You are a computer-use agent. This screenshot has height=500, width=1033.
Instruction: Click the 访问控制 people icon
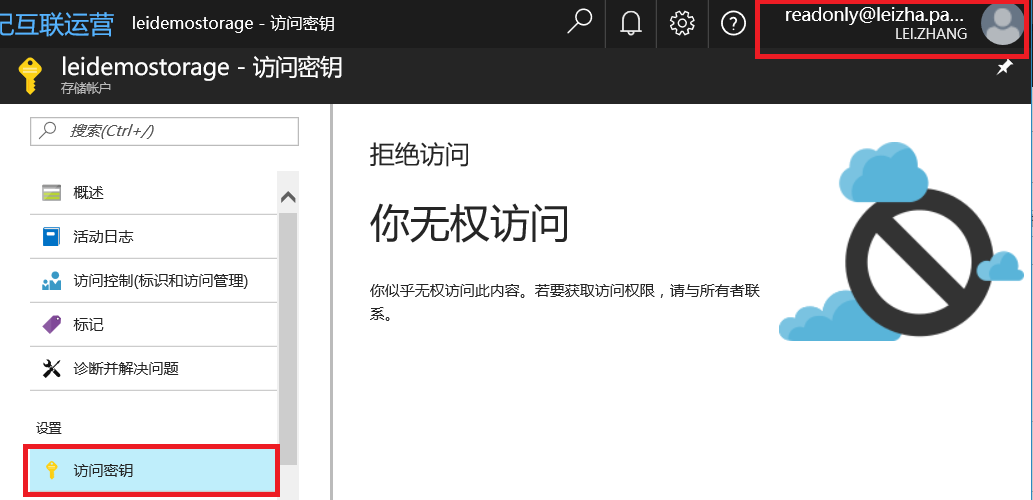point(51,281)
